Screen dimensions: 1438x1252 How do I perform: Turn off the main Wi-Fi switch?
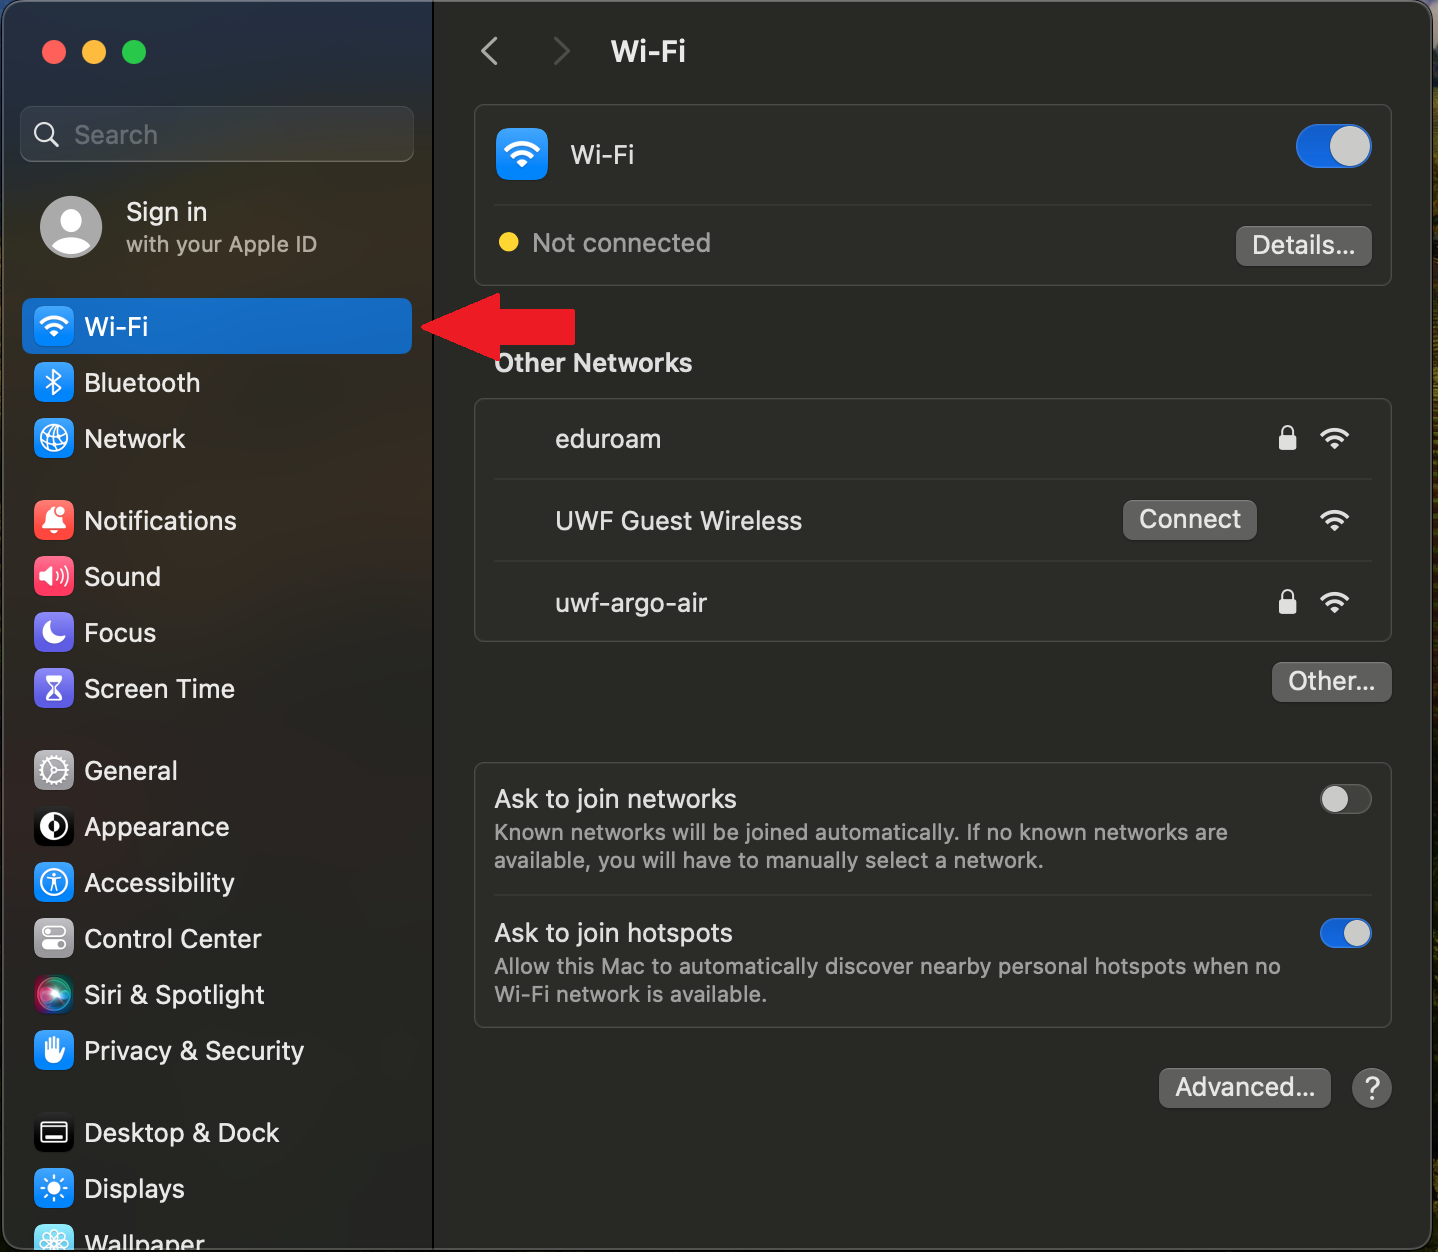pyautogui.click(x=1333, y=146)
